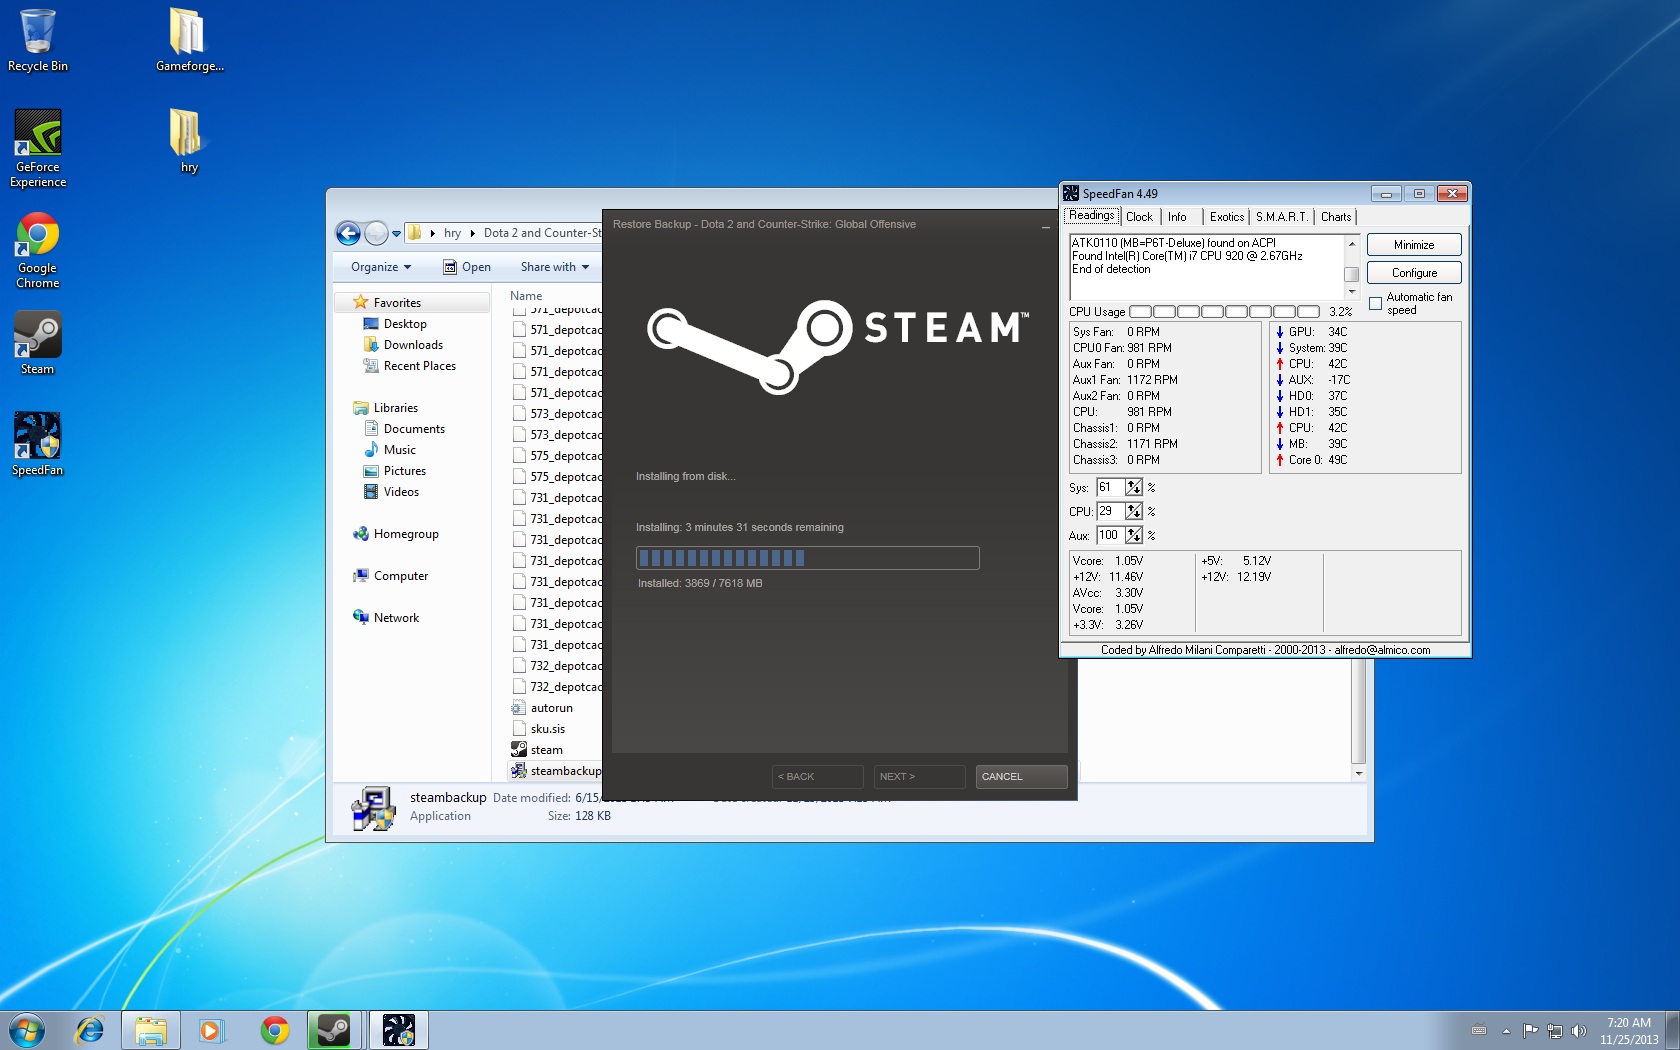Enable Automatic fan speed checkbox
Screen dimensions: 1680x1050
pos(1376,303)
